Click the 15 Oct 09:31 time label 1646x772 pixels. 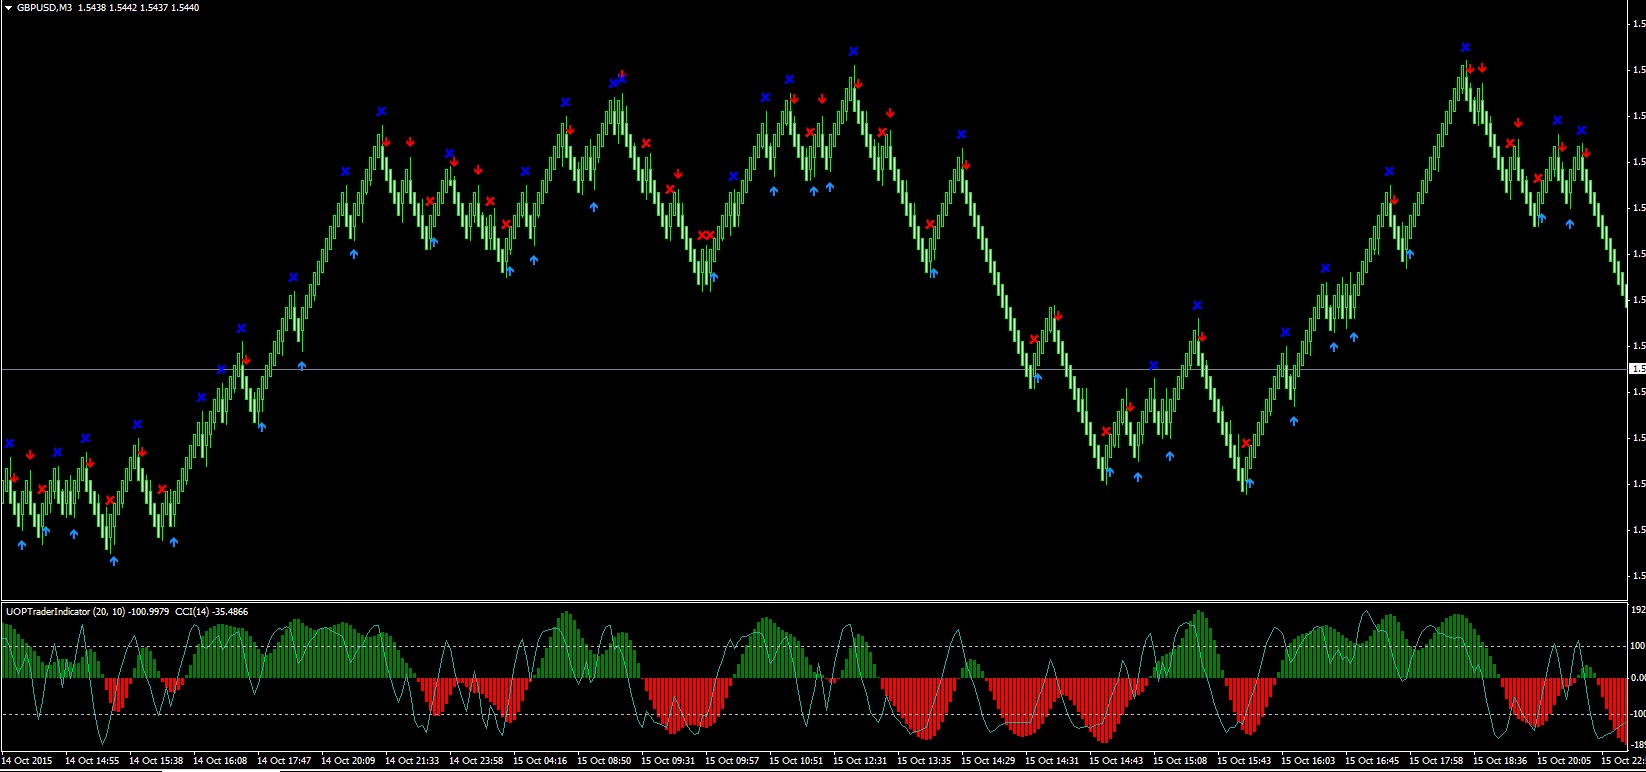point(668,761)
